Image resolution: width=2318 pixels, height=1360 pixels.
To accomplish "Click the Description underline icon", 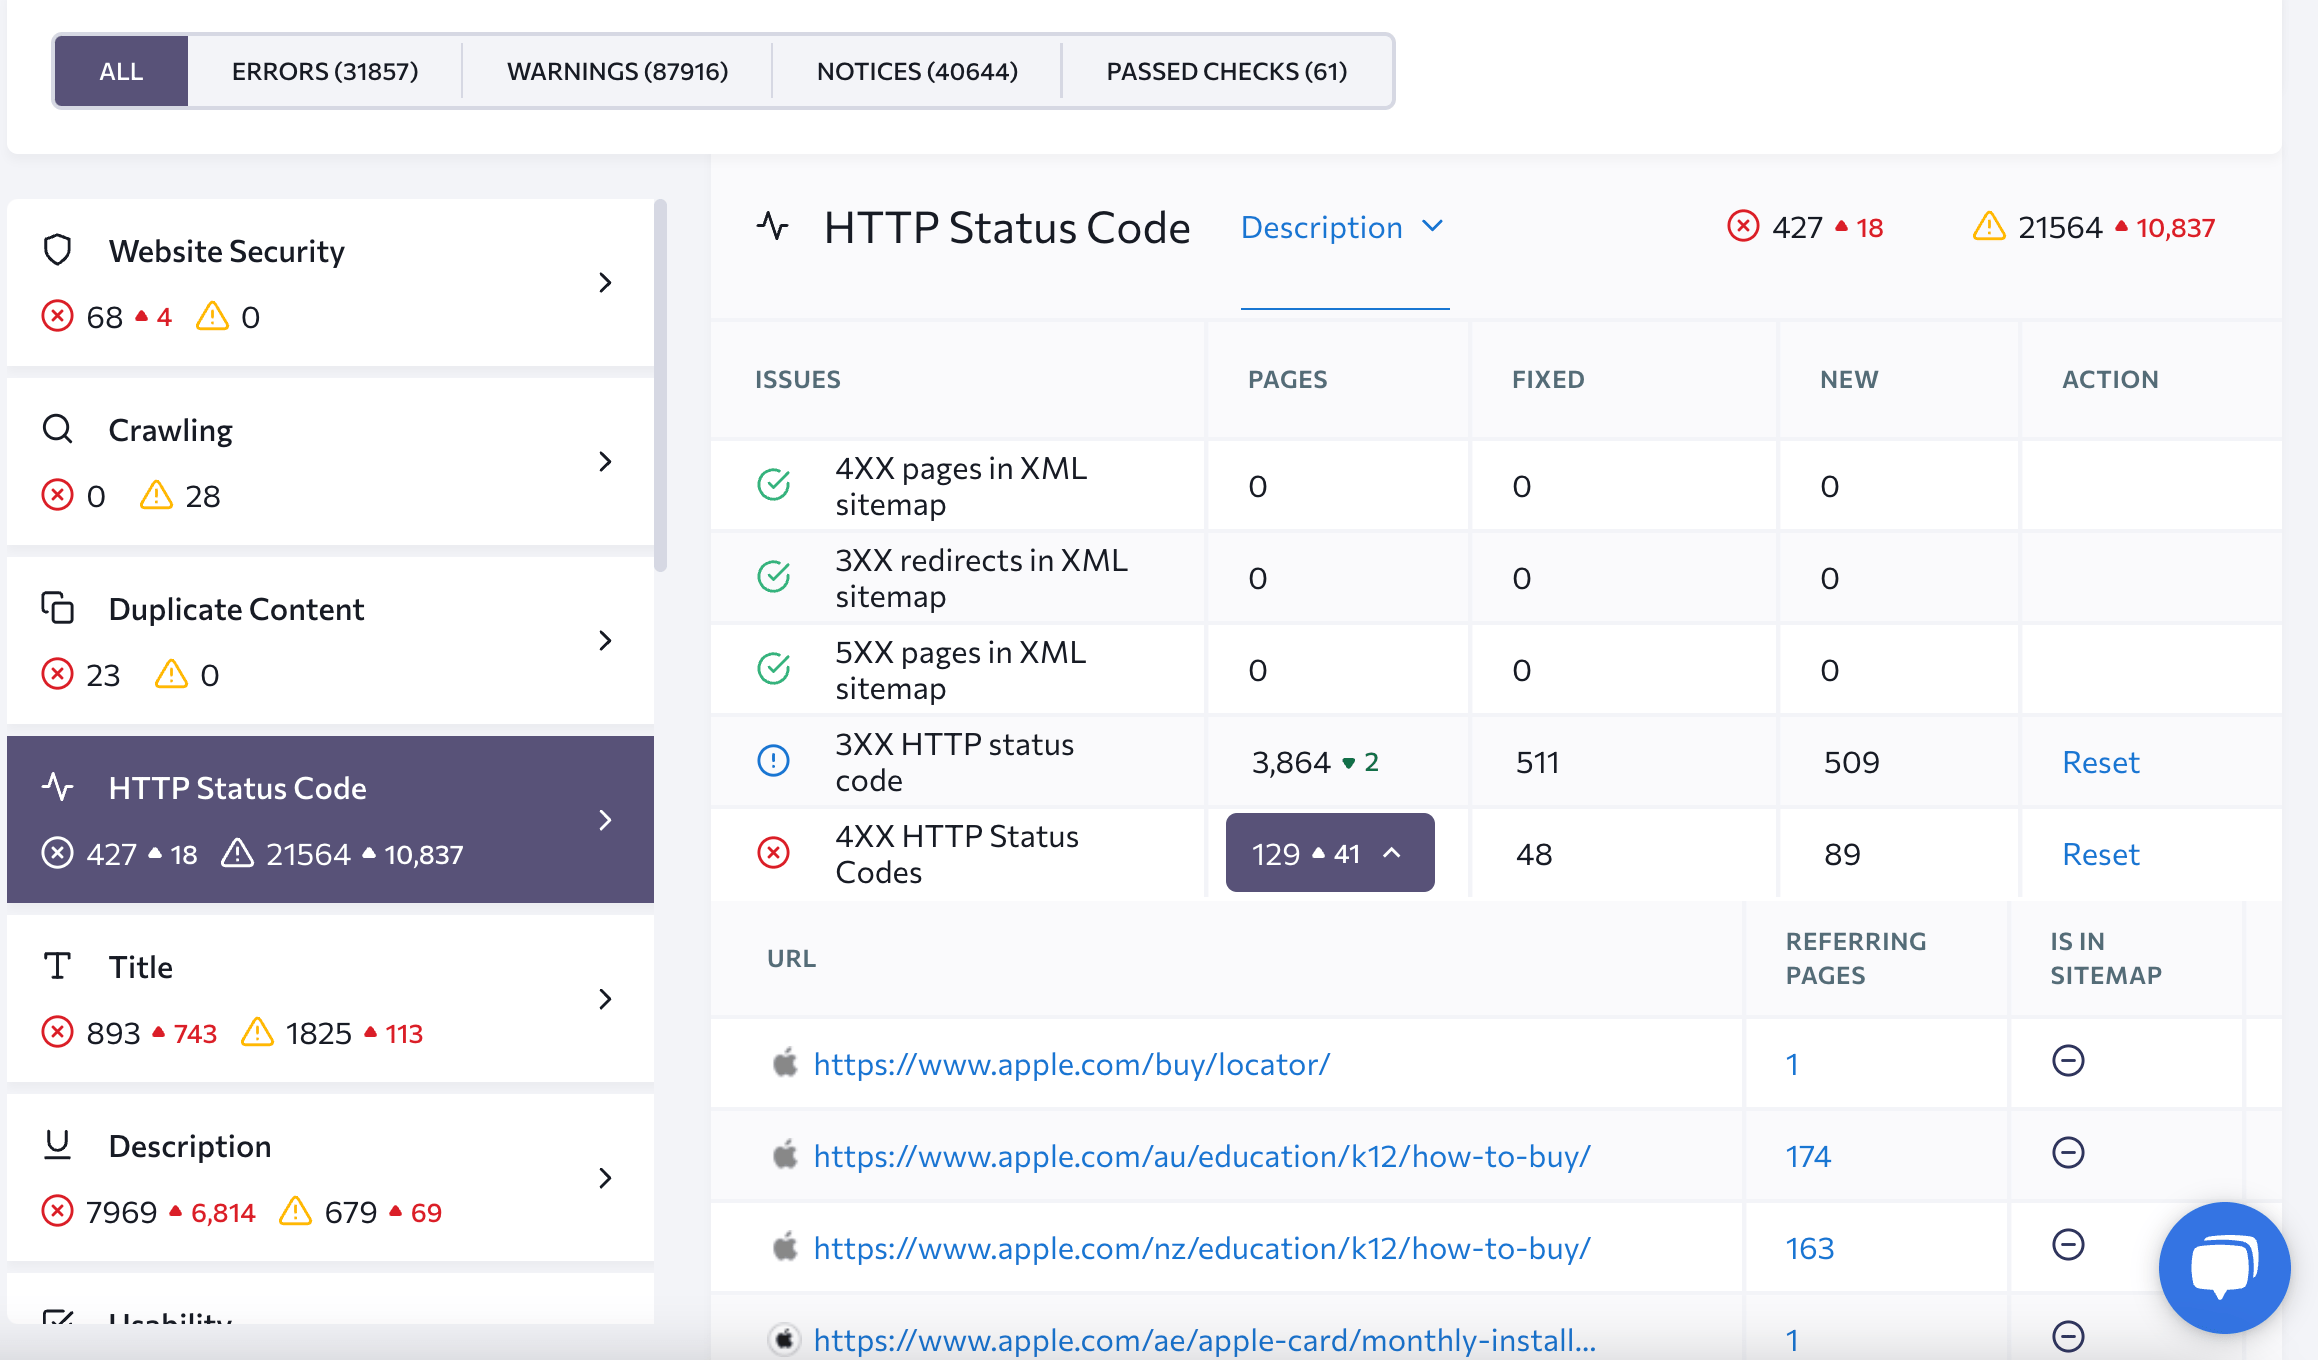I will (x=58, y=1145).
